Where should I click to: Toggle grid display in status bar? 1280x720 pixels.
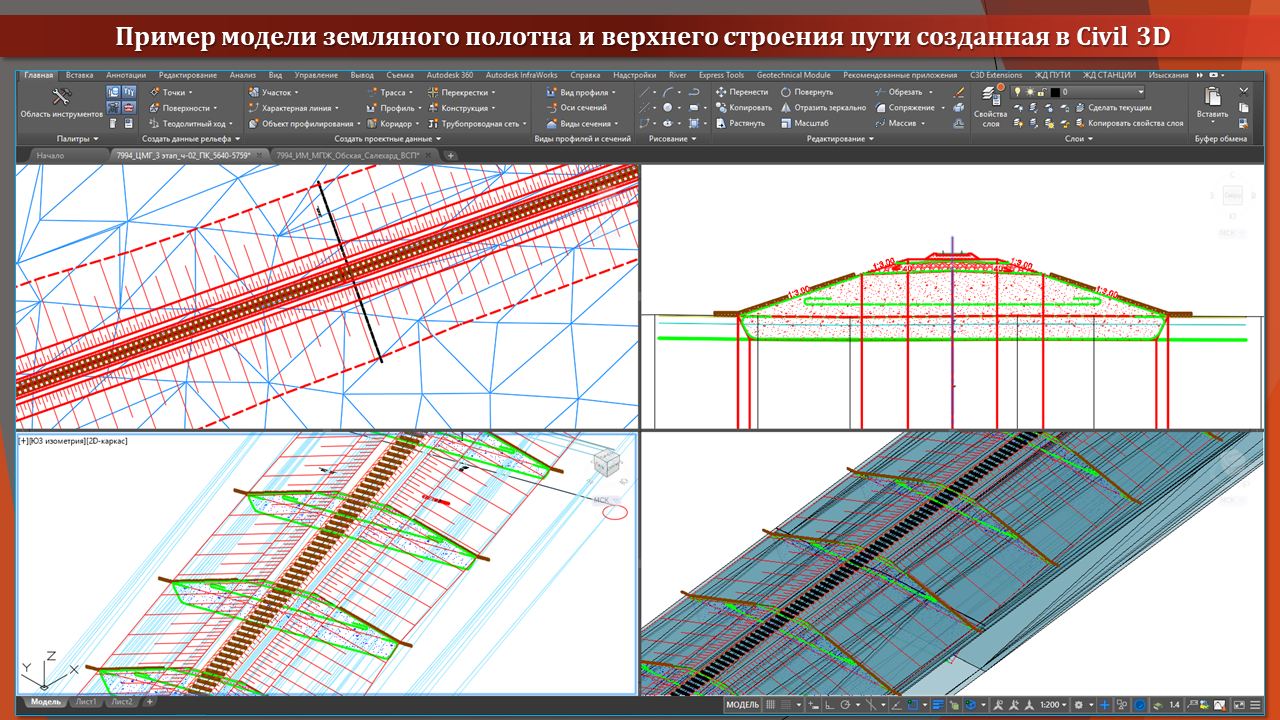pyautogui.click(x=770, y=704)
